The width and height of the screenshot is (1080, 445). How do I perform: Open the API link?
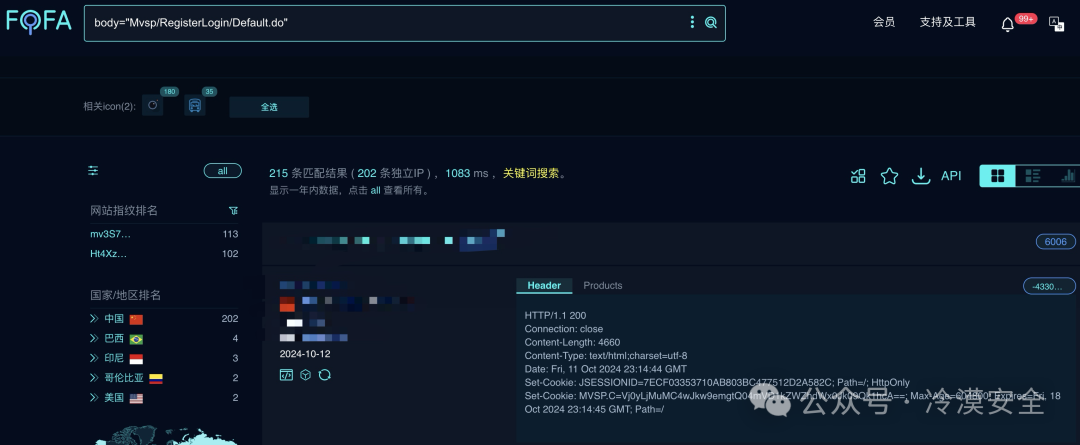tap(951, 176)
